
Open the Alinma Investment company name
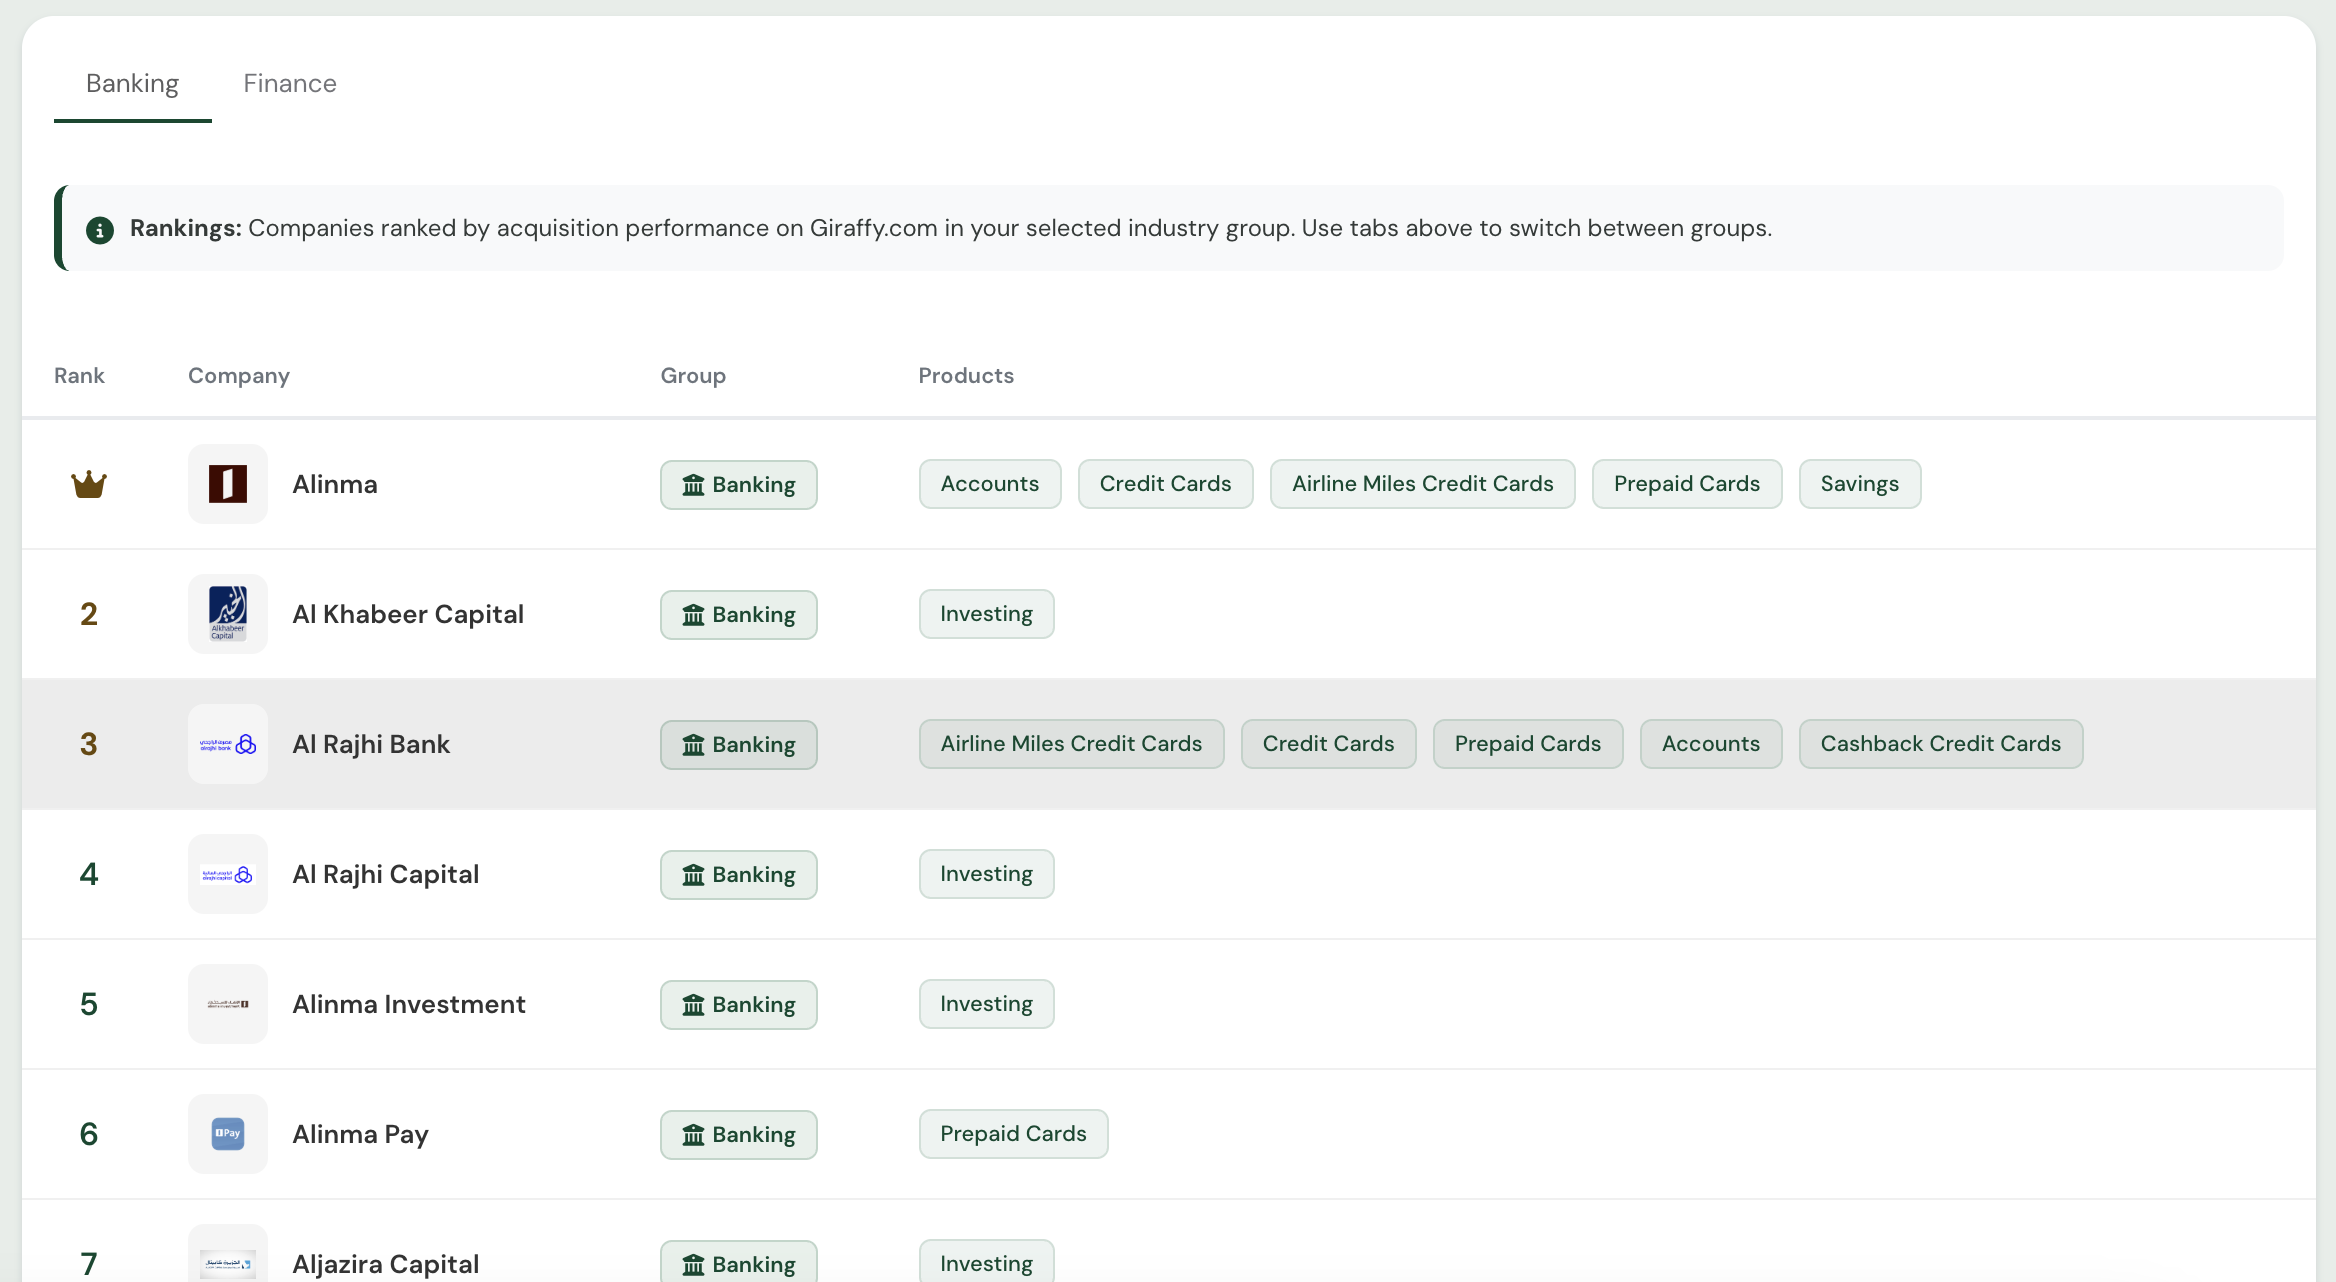409,1004
